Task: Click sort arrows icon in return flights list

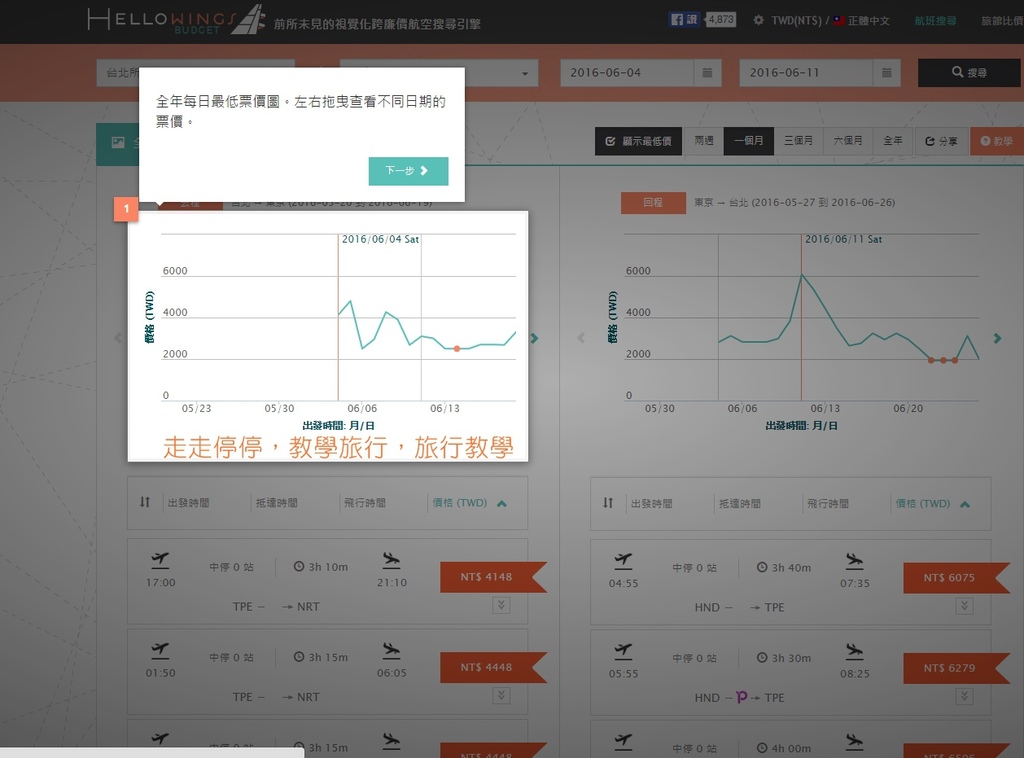Action: tap(608, 503)
